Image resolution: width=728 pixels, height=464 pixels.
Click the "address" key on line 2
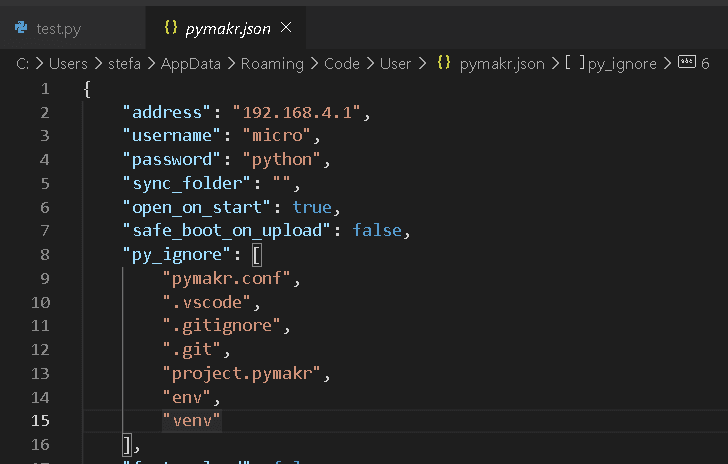point(167,112)
